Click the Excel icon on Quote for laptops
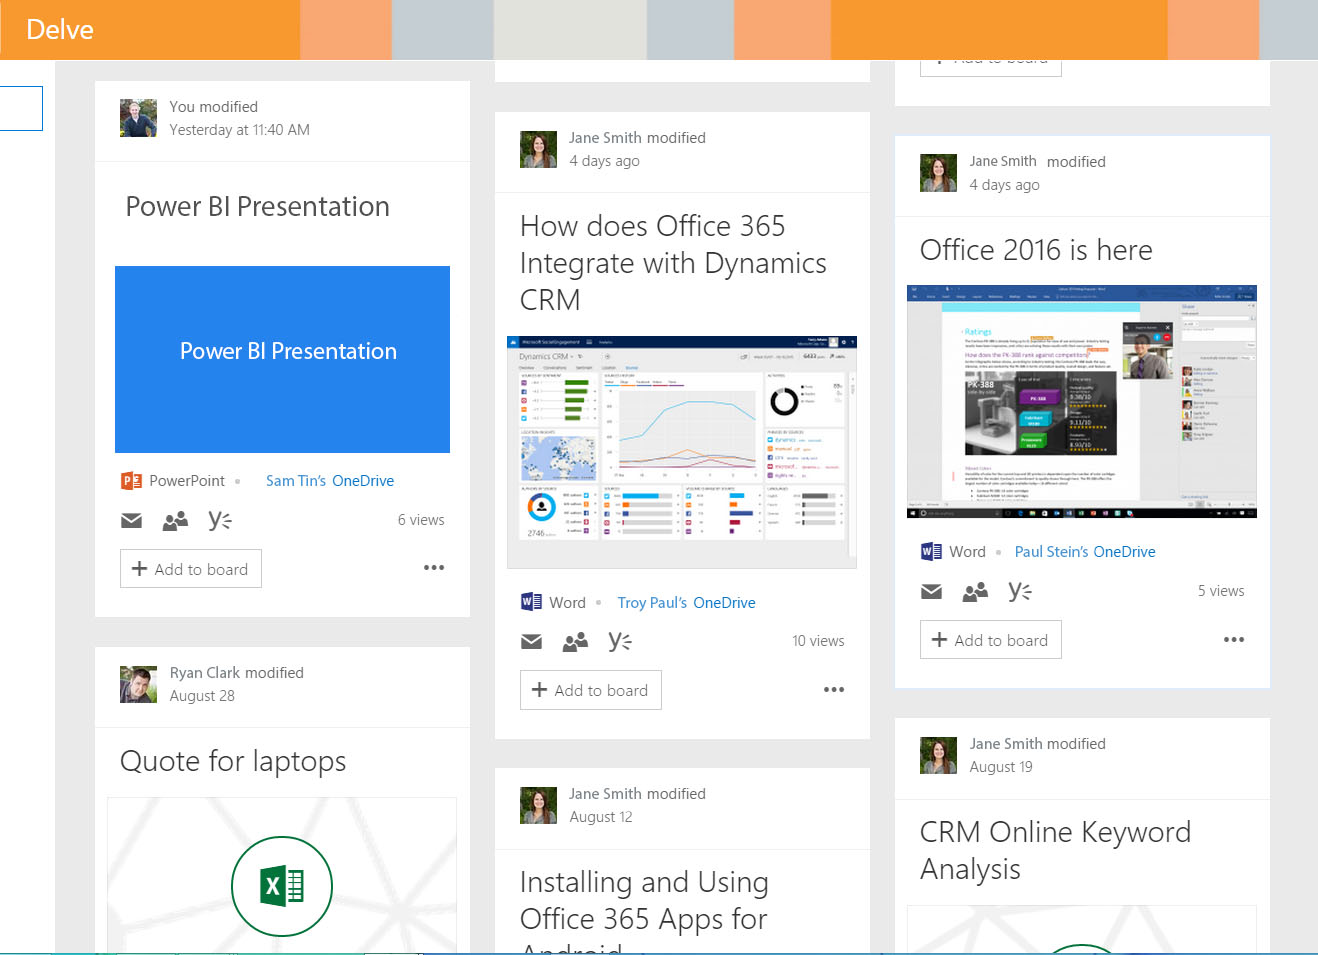The height and width of the screenshot is (955, 1318). click(282, 886)
